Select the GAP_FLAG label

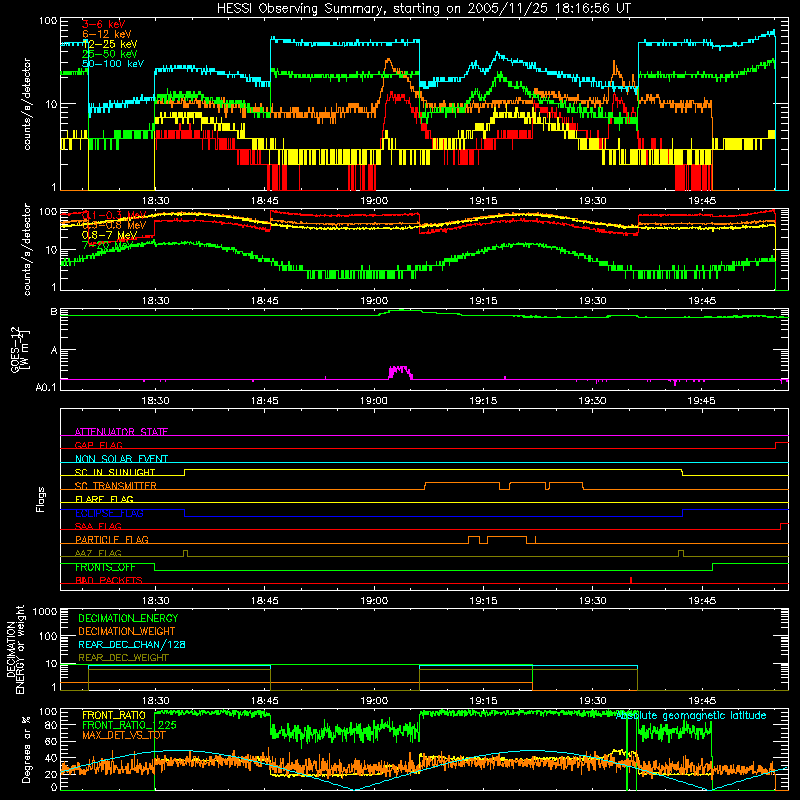click(98, 445)
